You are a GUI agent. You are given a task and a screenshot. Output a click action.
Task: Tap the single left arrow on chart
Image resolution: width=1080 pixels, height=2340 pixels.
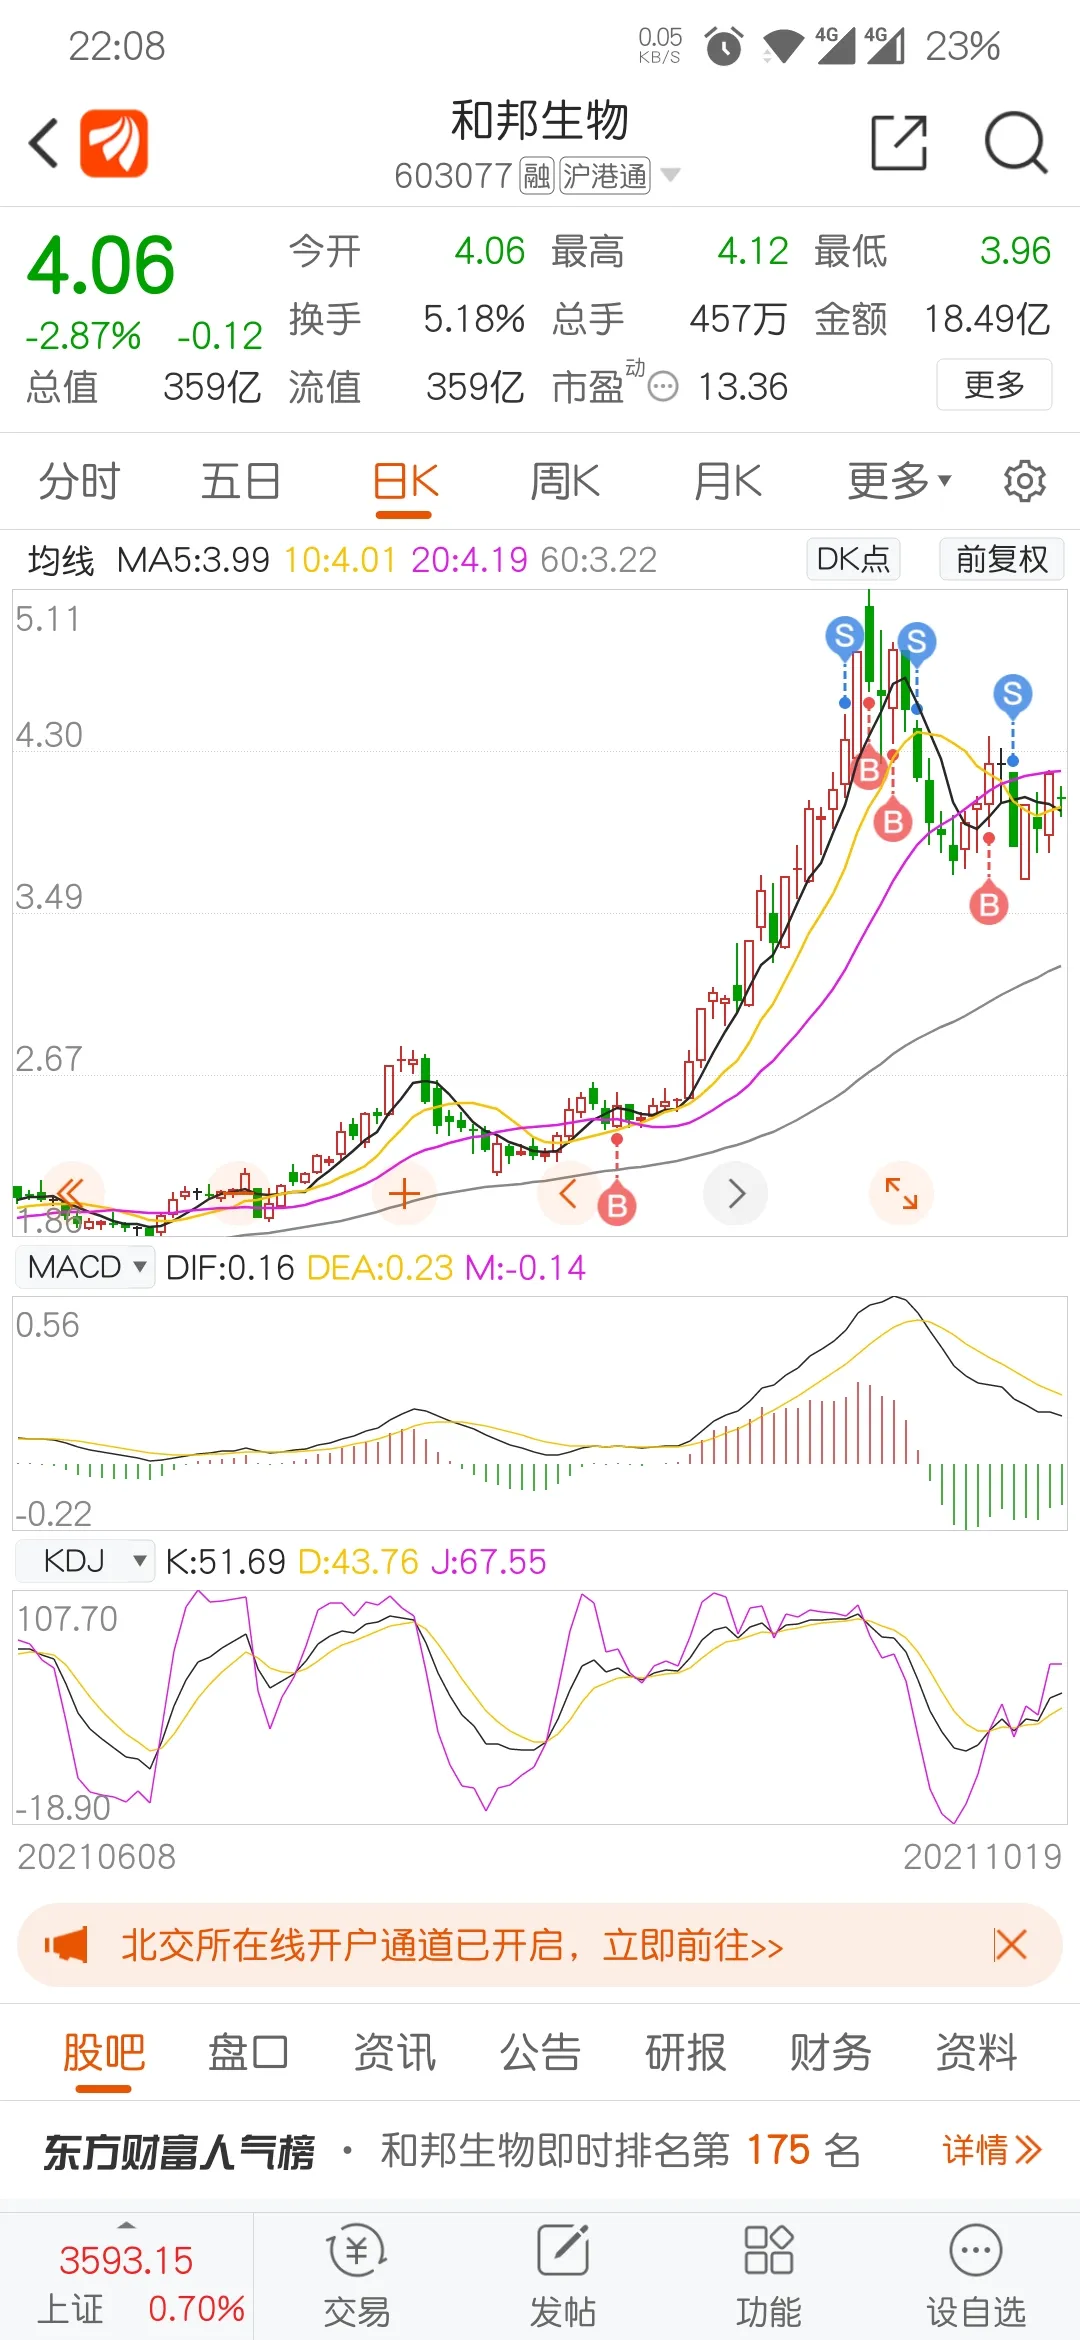(568, 1193)
